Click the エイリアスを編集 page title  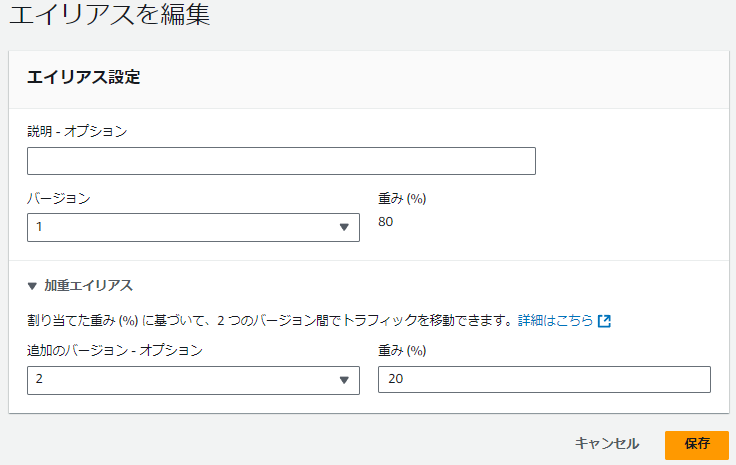coord(109,14)
